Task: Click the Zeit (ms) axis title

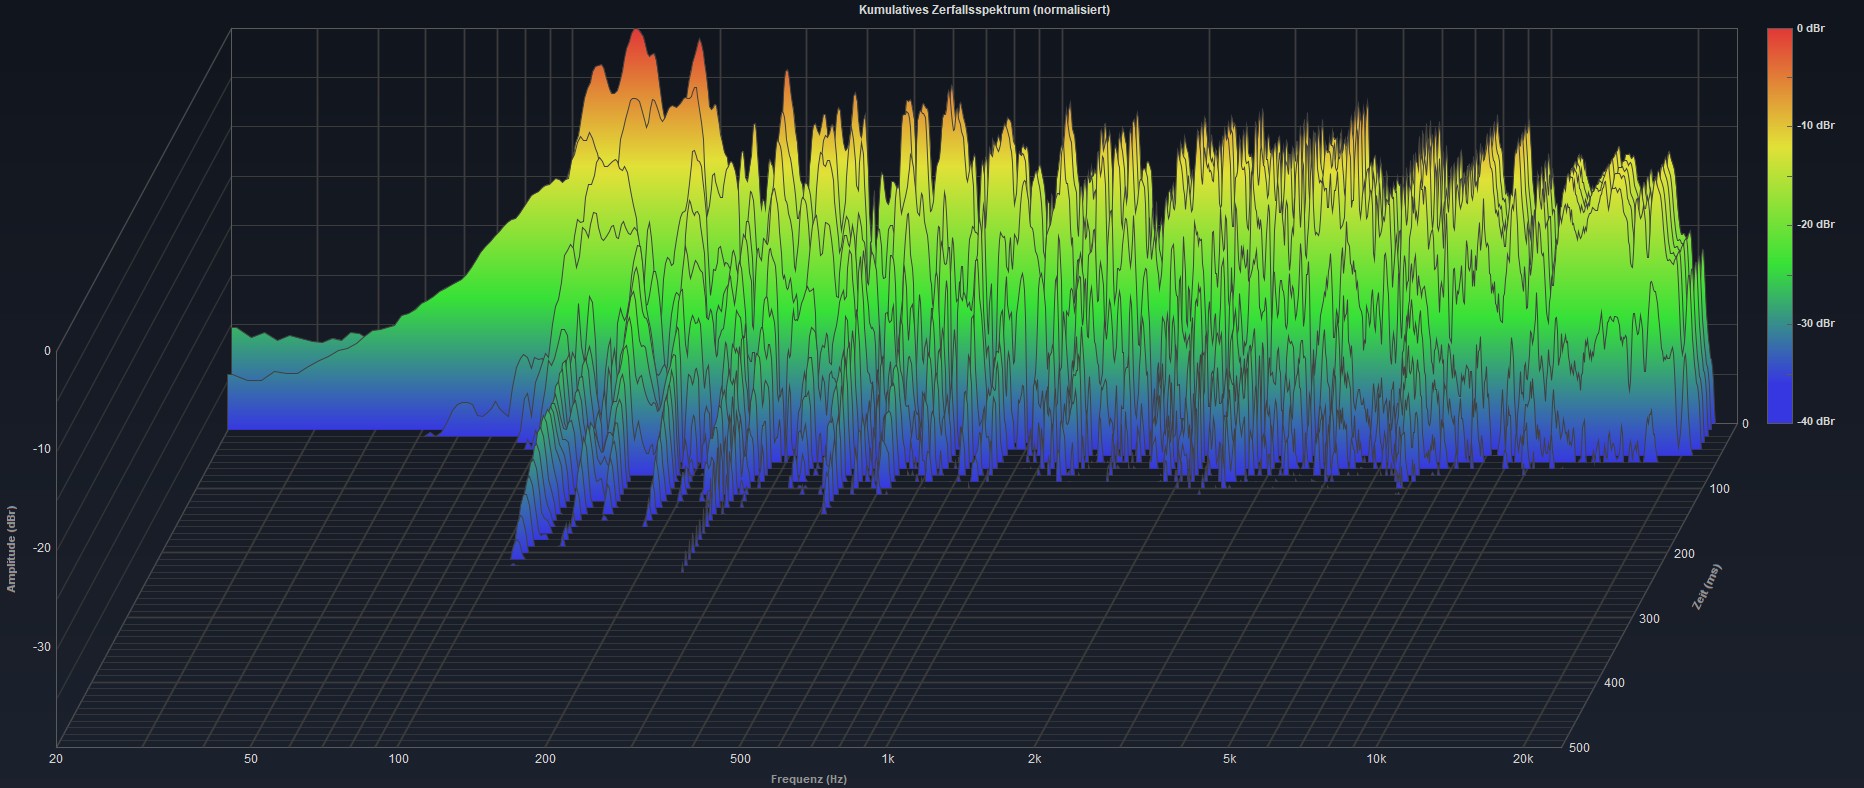Action: [x=1706, y=587]
